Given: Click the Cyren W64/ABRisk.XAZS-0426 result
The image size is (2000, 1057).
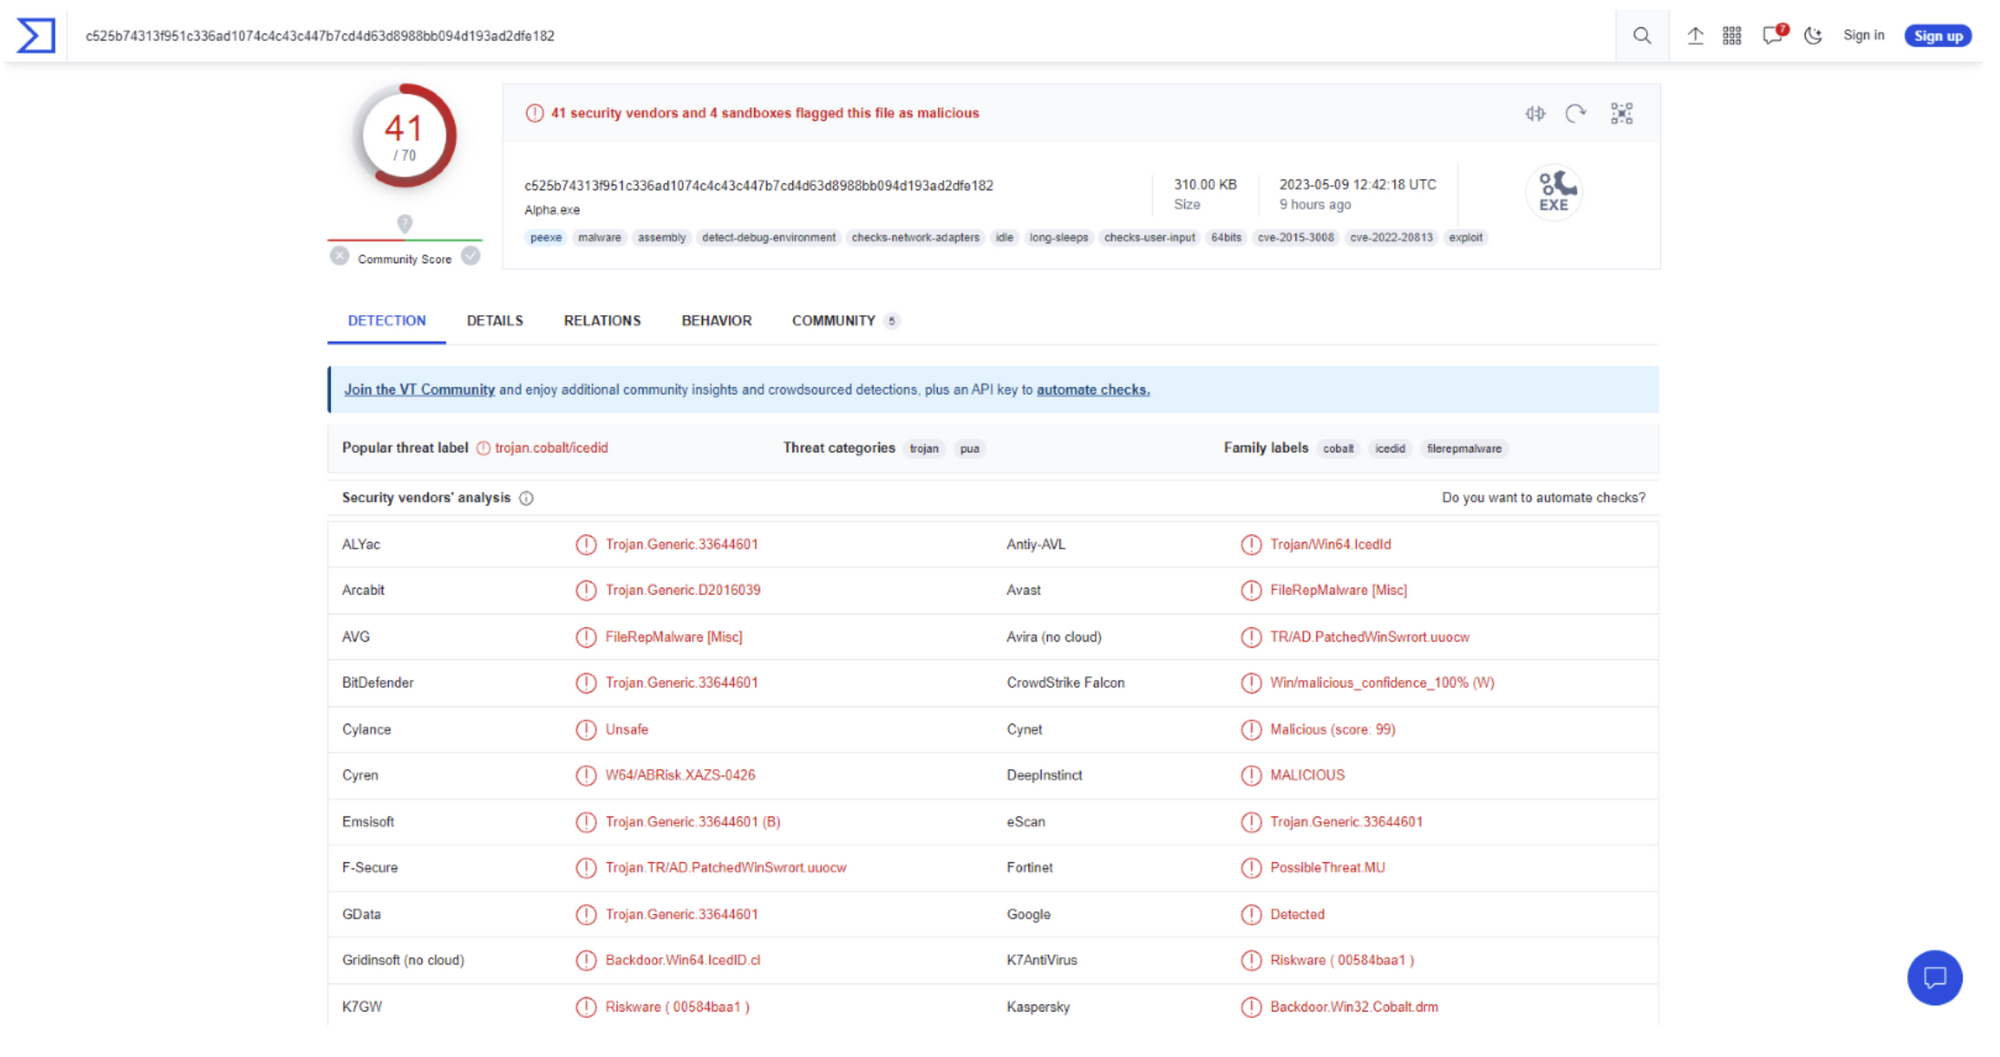Looking at the screenshot, I should click(x=680, y=776).
